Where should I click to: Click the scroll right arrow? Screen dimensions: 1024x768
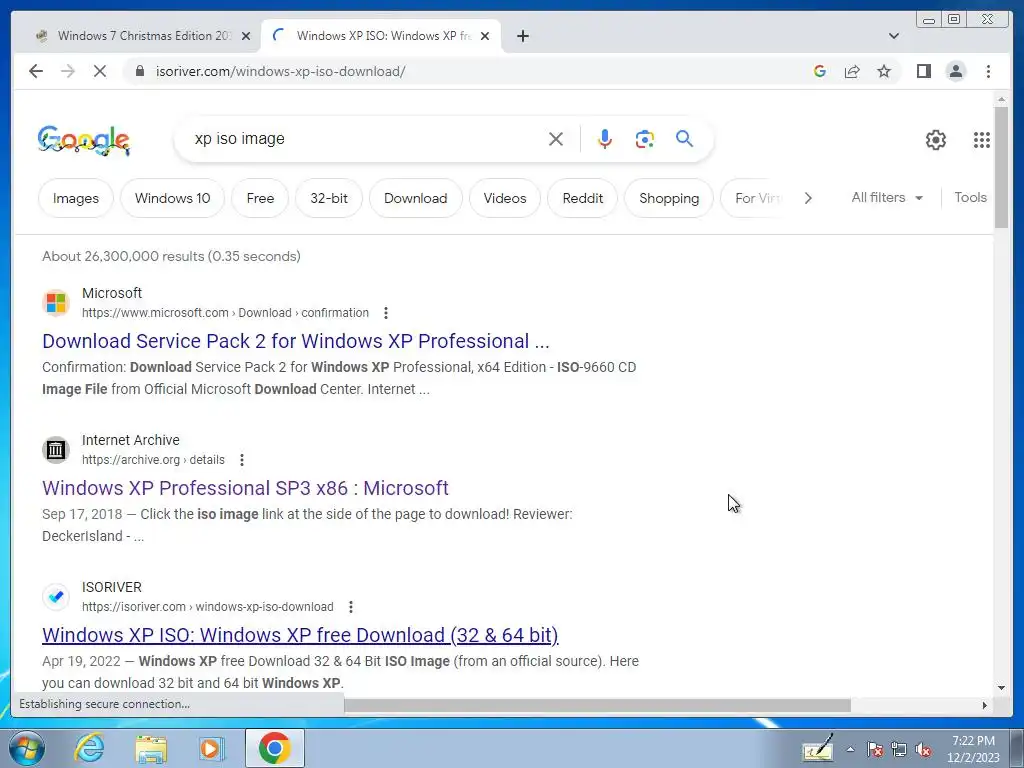pyautogui.click(x=985, y=705)
